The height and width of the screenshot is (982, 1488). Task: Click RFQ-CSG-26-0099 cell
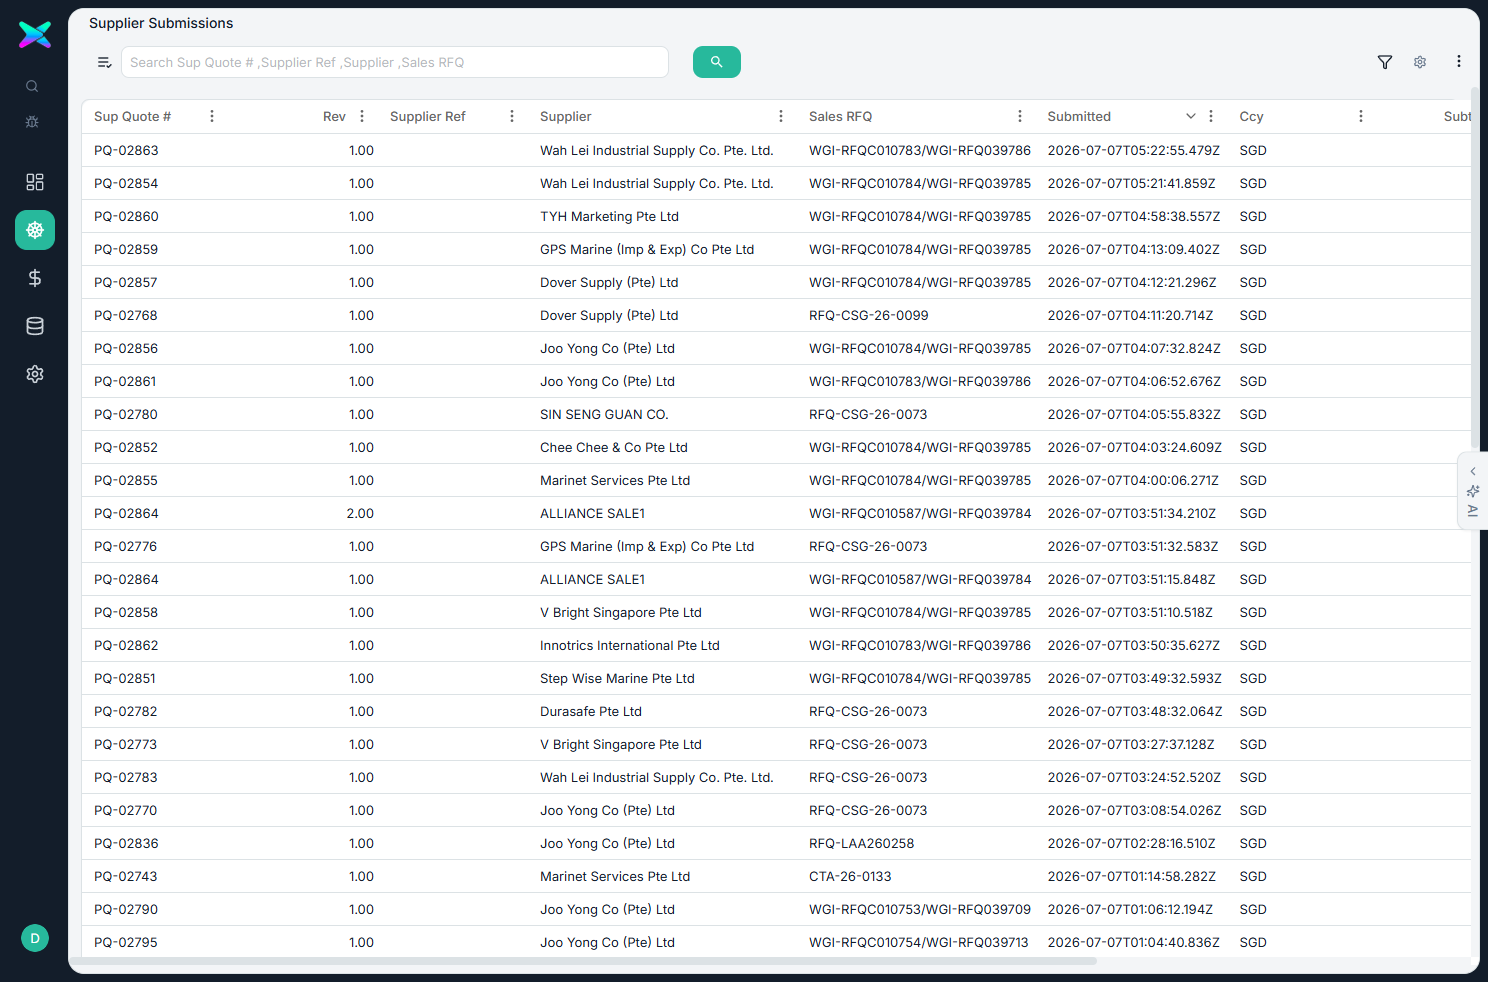(868, 315)
